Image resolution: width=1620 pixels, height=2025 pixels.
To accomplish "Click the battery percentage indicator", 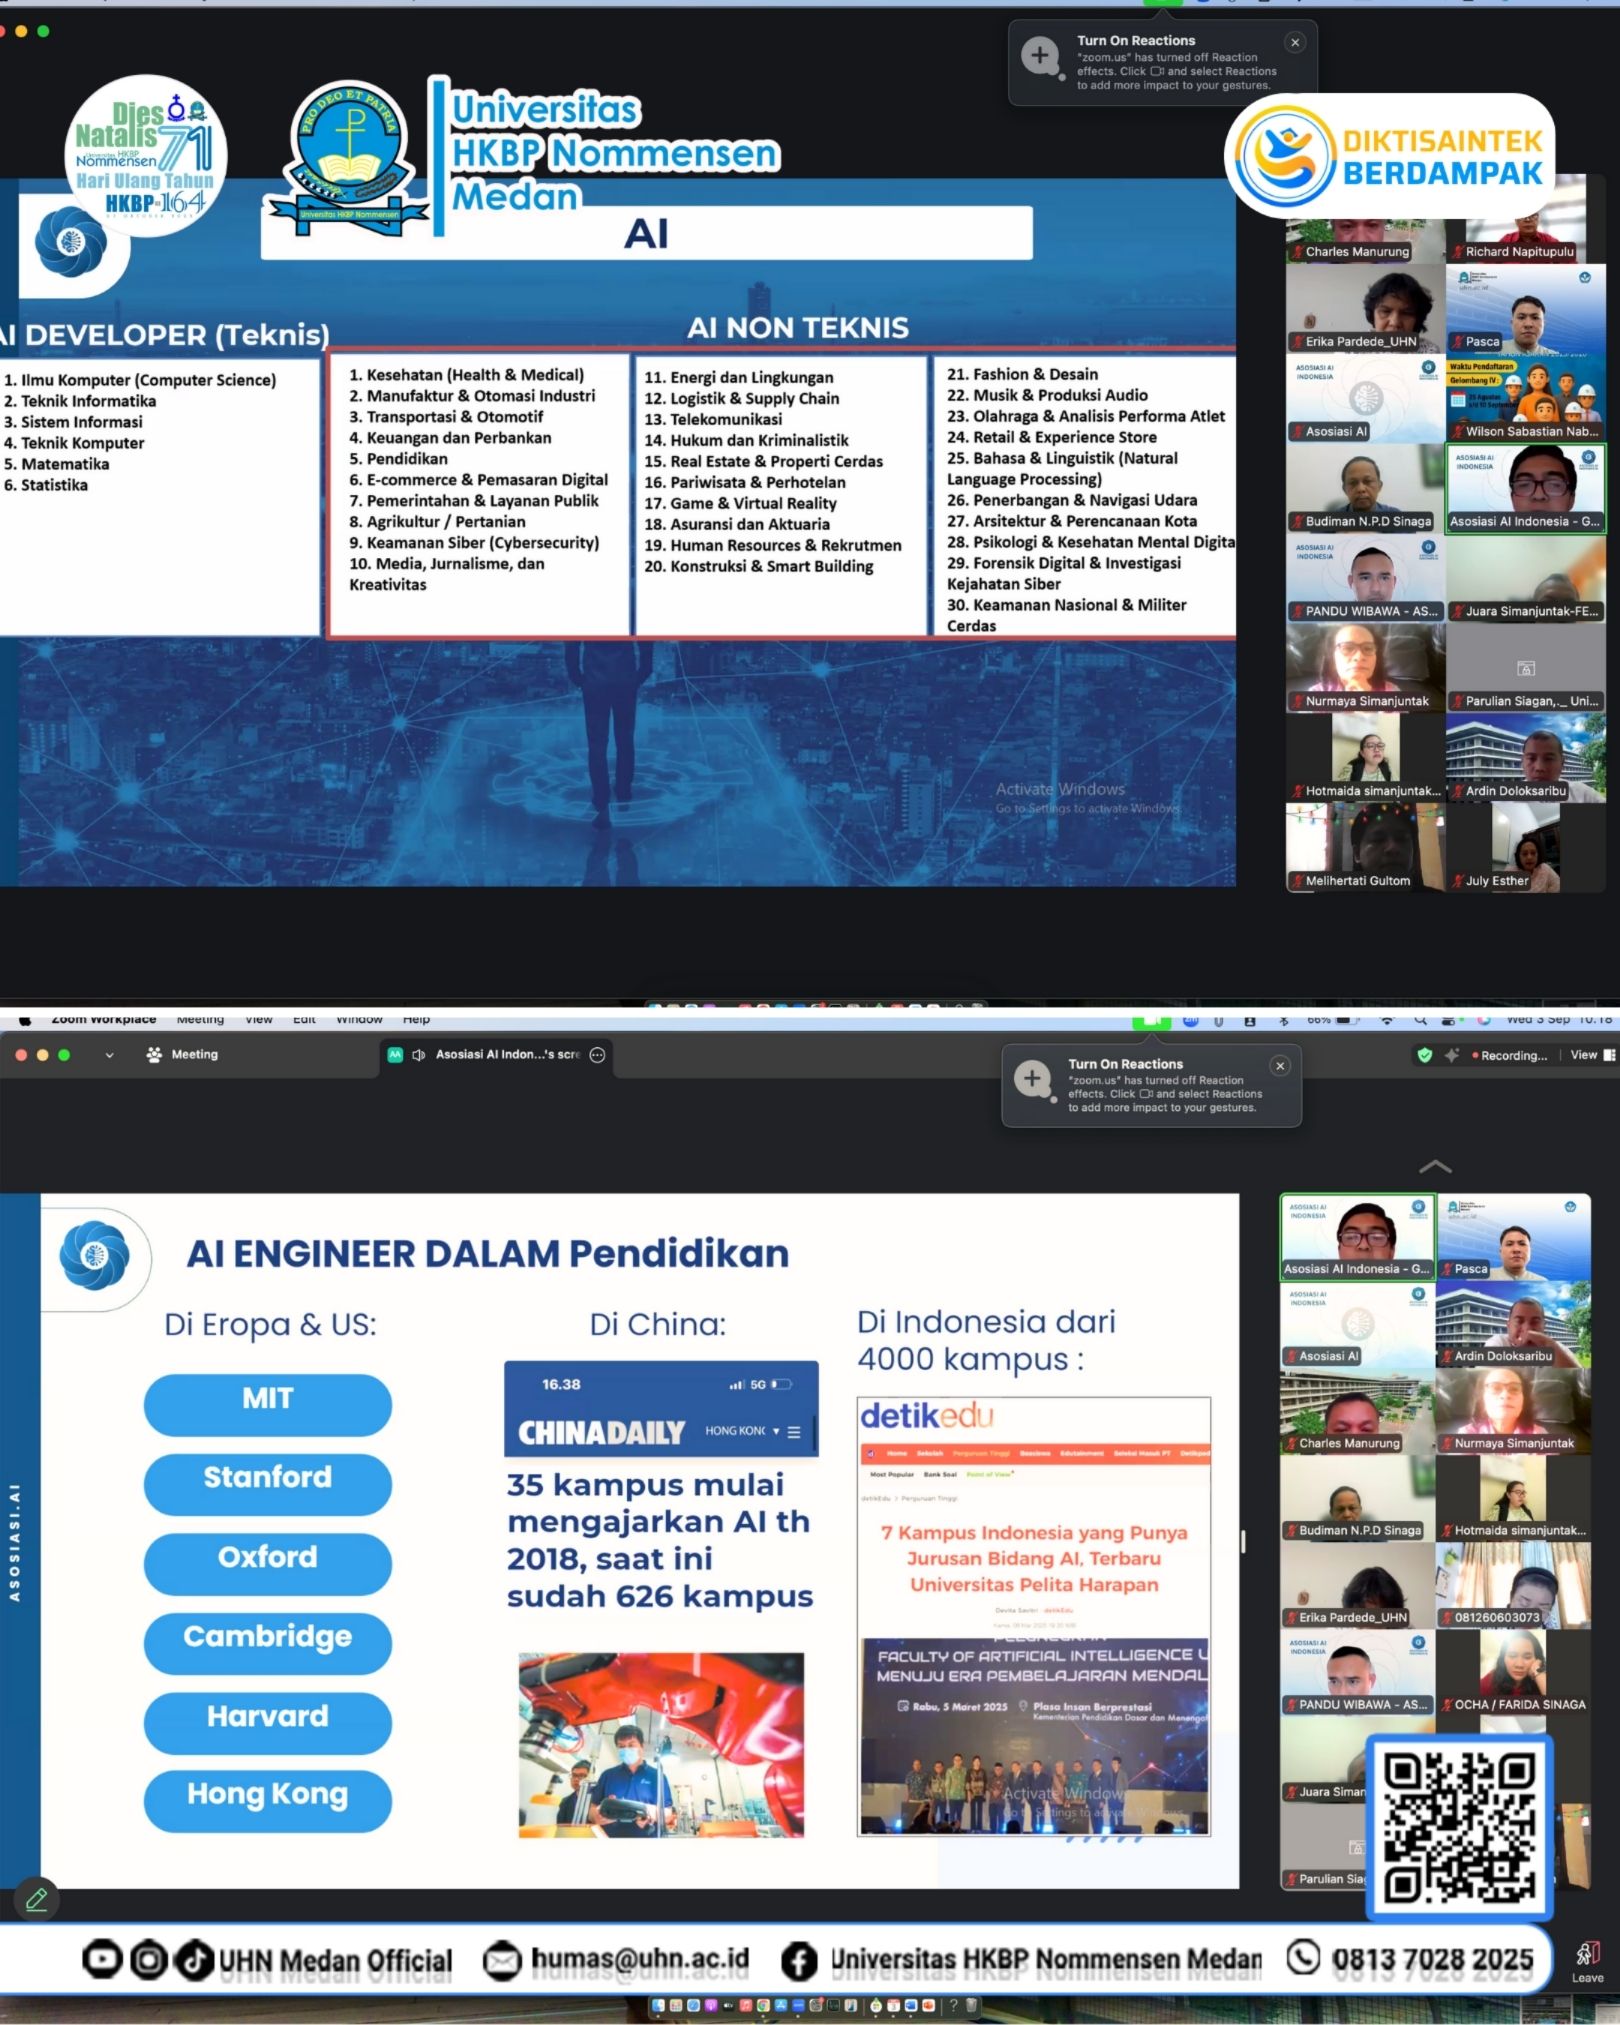I will point(1333,1020).
